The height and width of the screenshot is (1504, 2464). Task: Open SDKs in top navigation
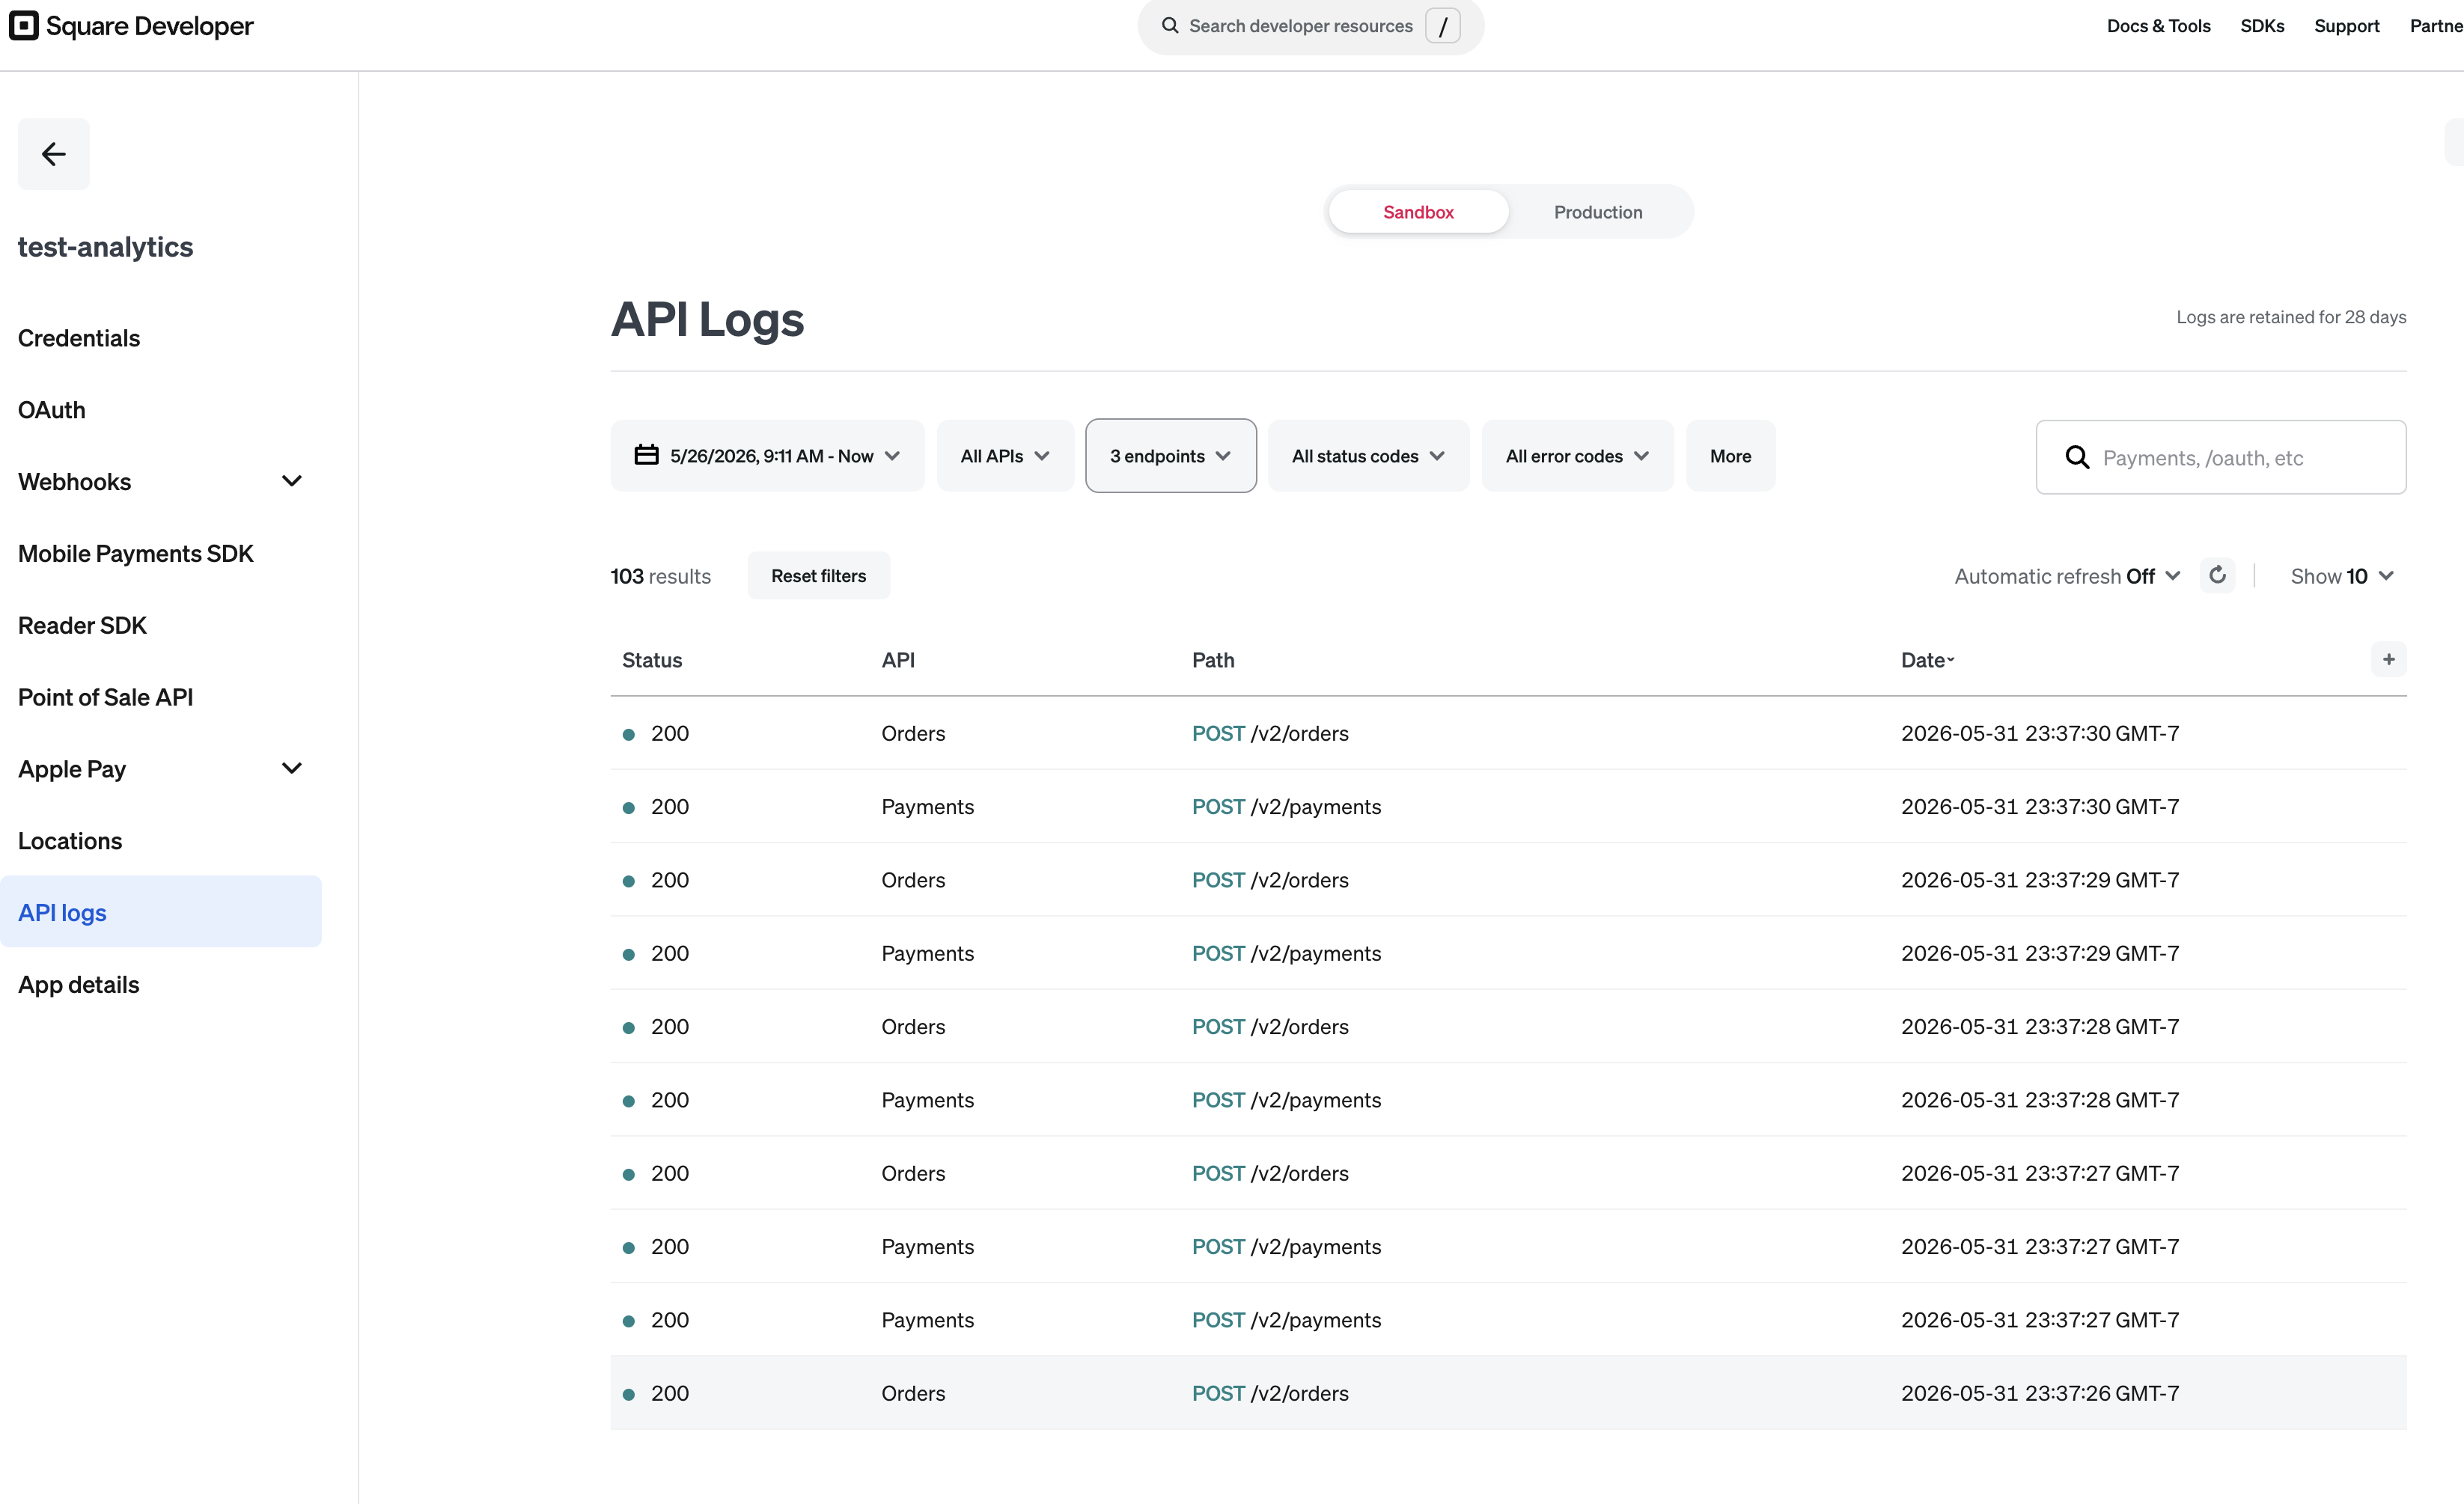pyautogui.click(x=2262, y=26)
